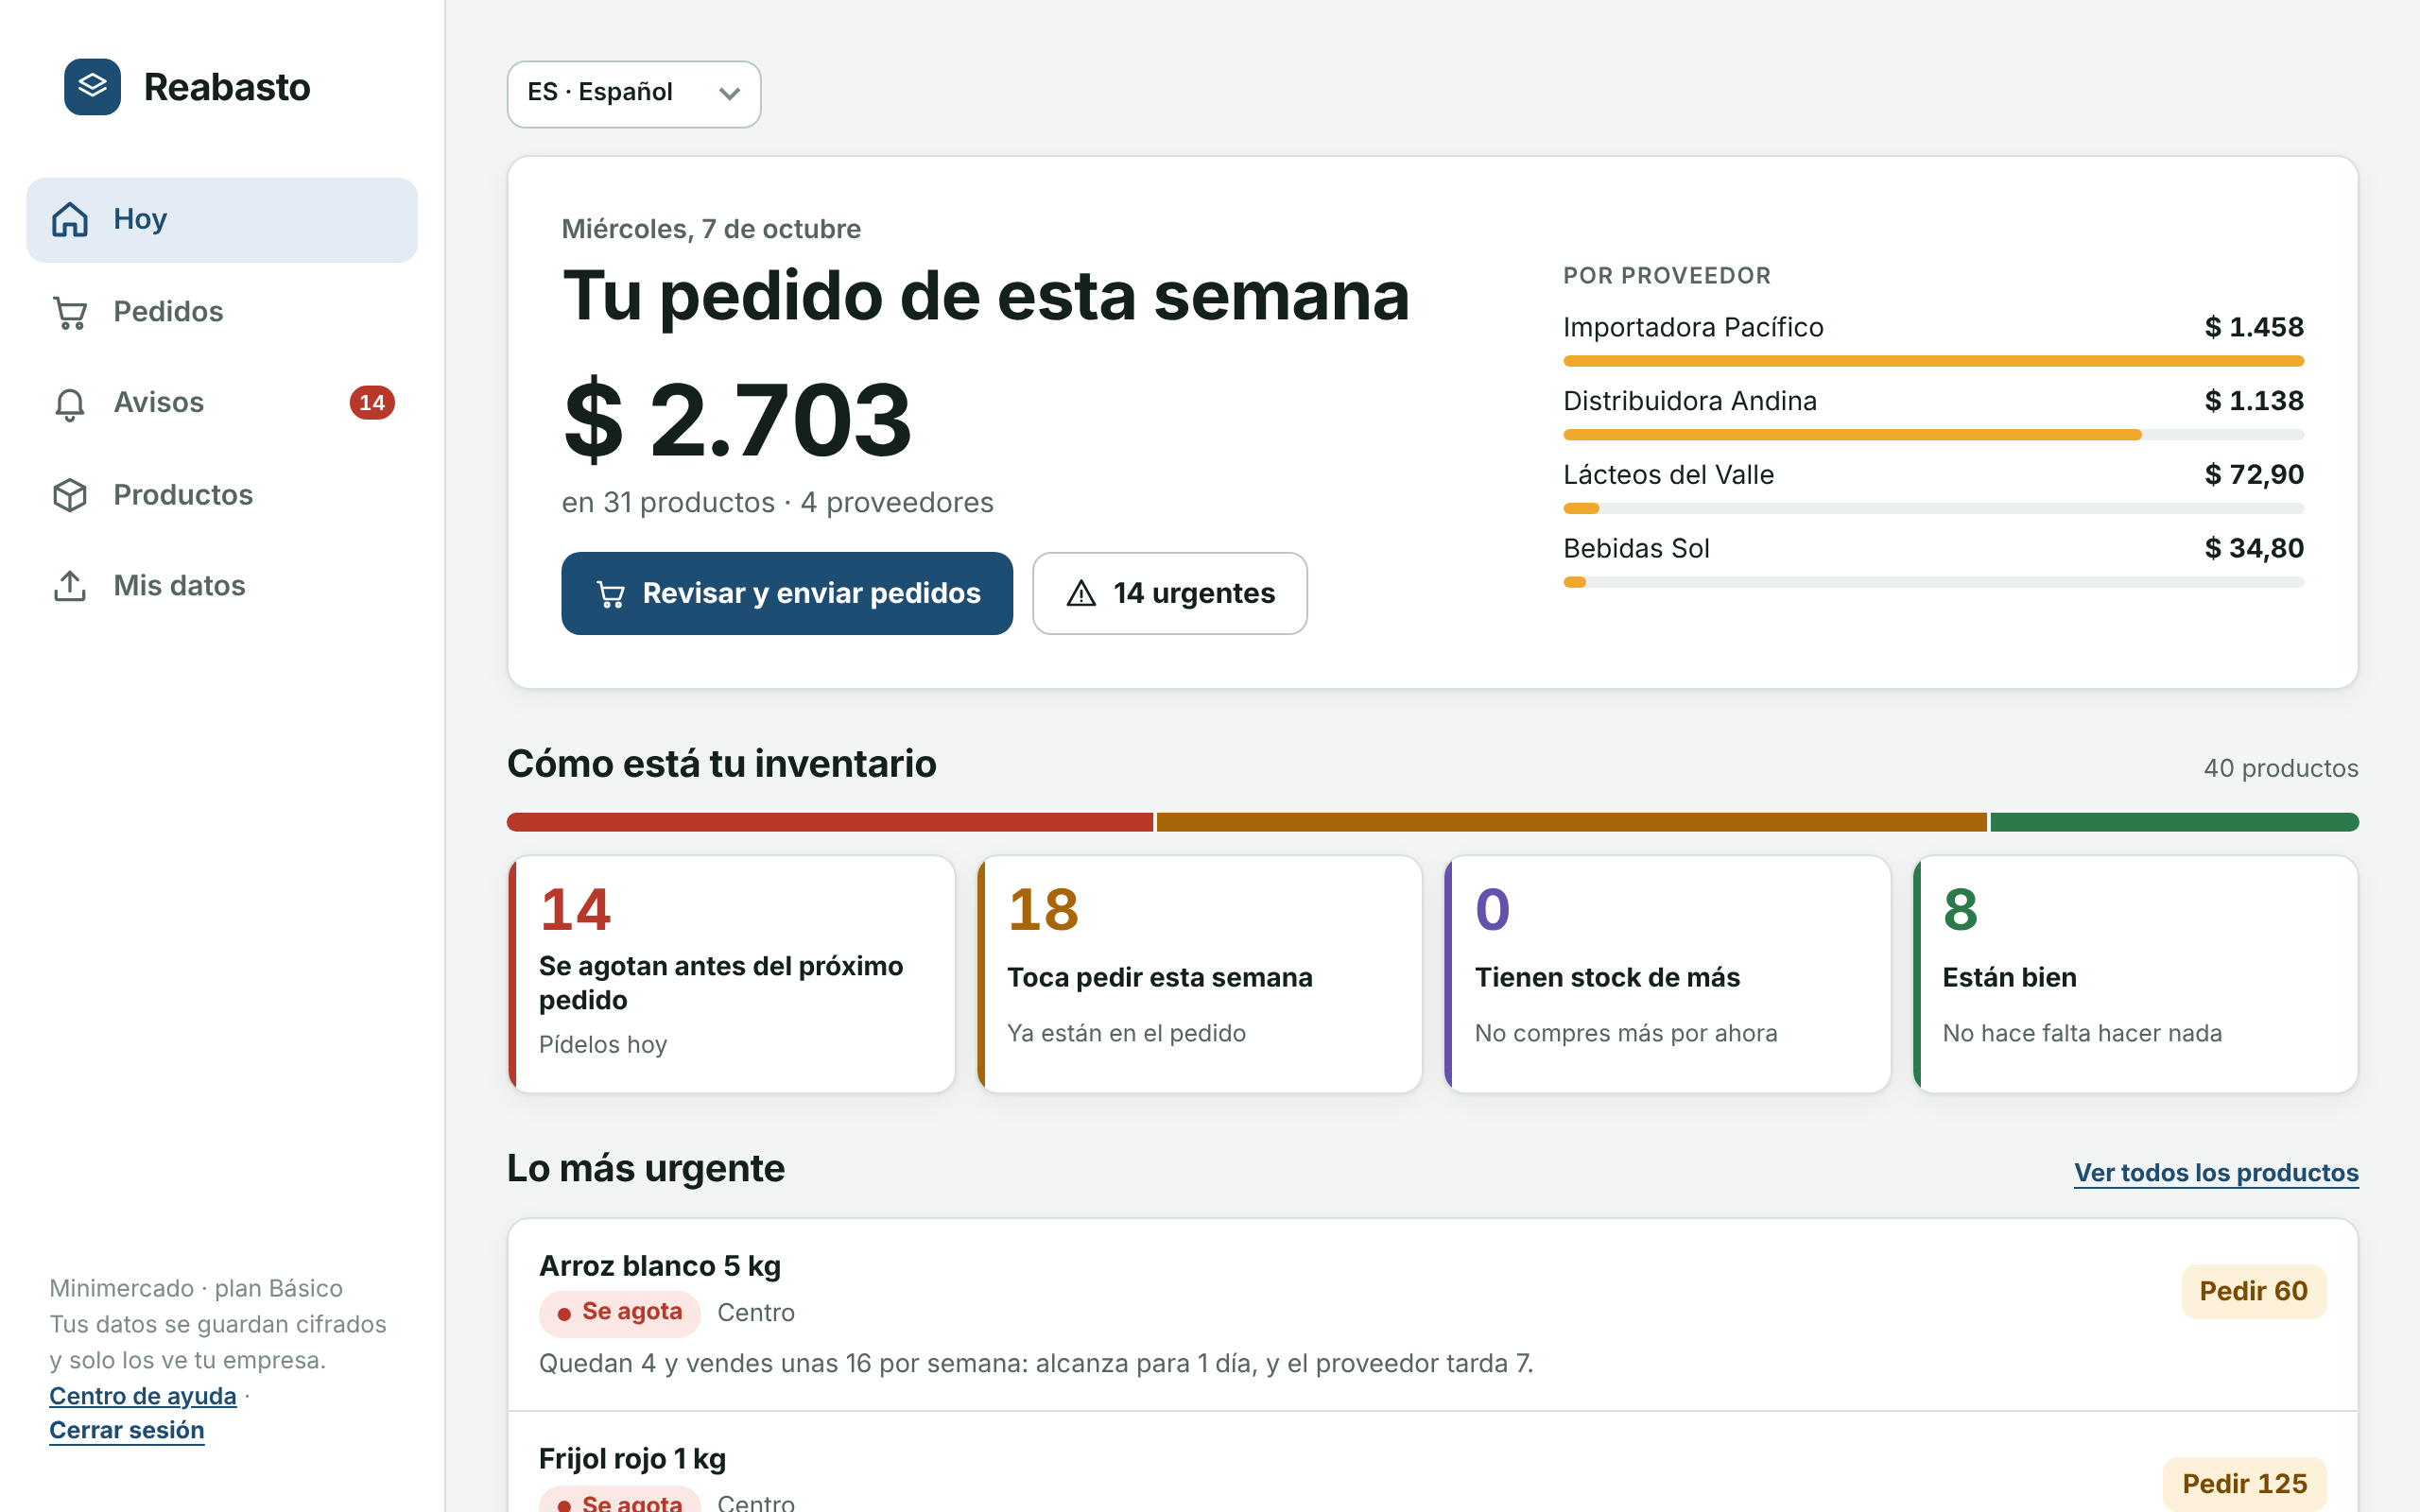
Task: Click the Reabasto logo icon
Action: tap(92, 87)
